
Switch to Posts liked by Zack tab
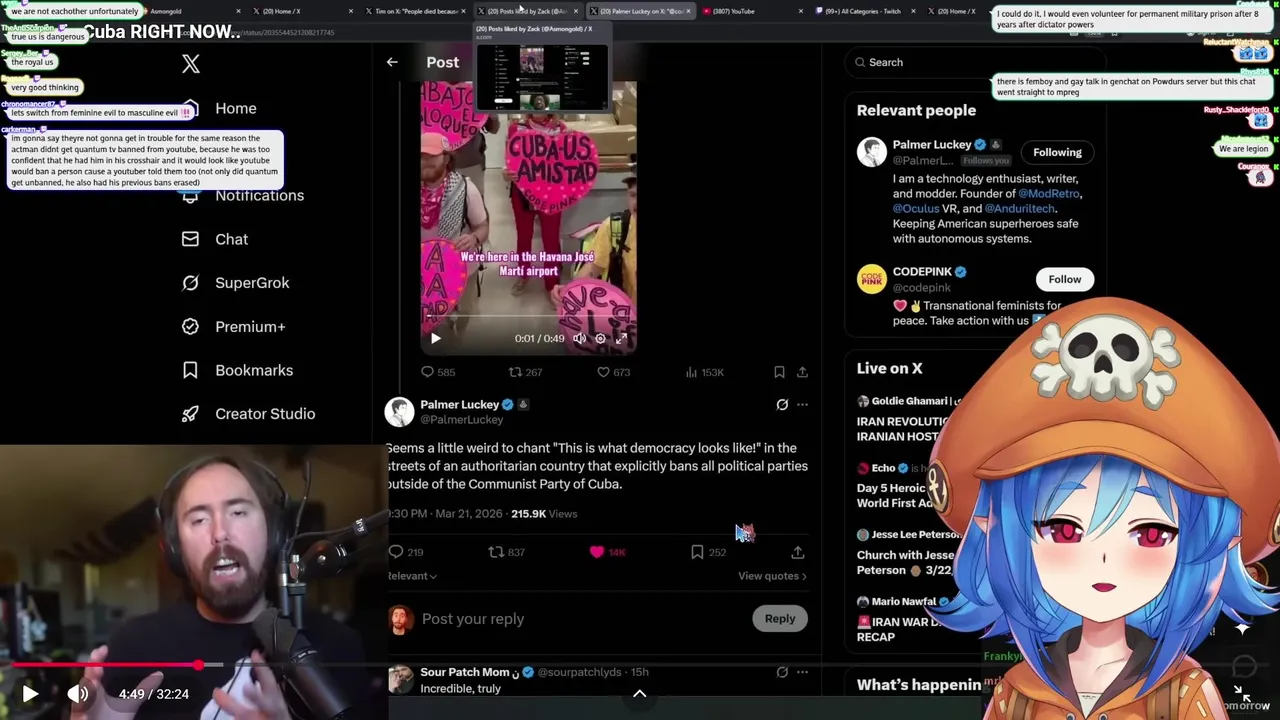[527, 11]
